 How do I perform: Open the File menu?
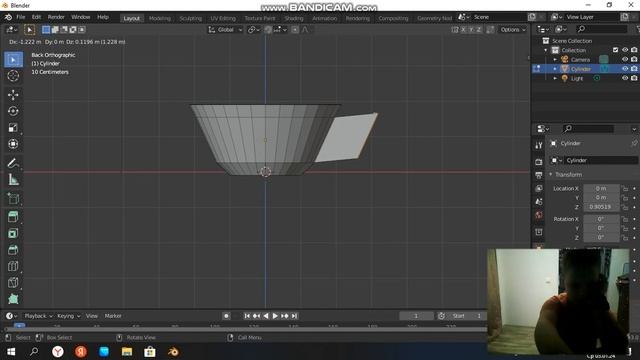pyautogui.click(x=20, y=17)
